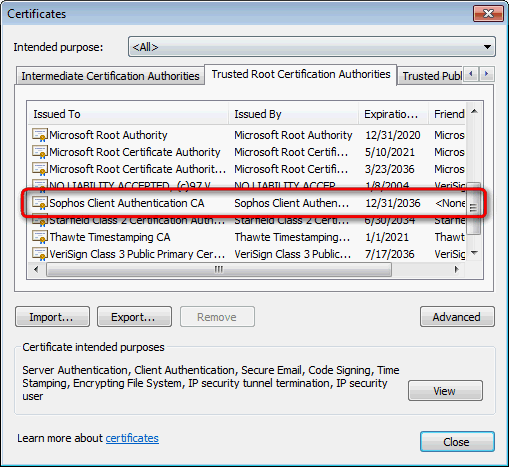The width and height of the screenshot is (509, 467).
Task: Close the window with the X button
Action: 488,14
